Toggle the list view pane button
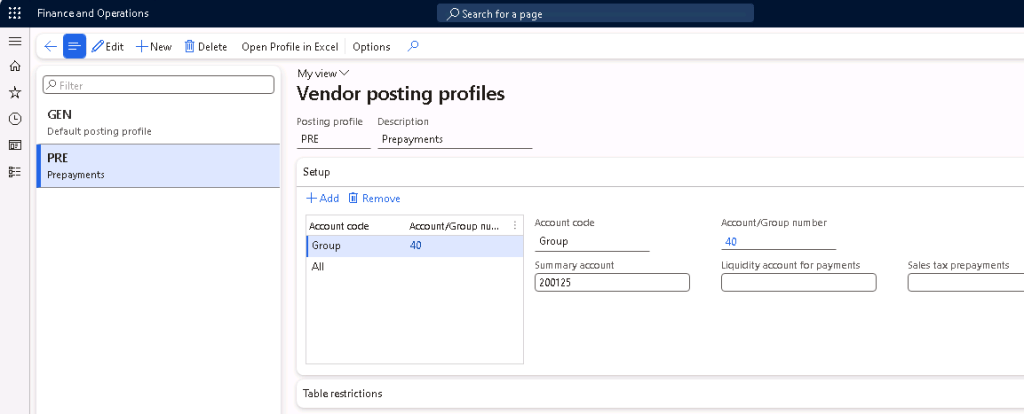Viewport: 1024px width, 414px height. point(74,46)
